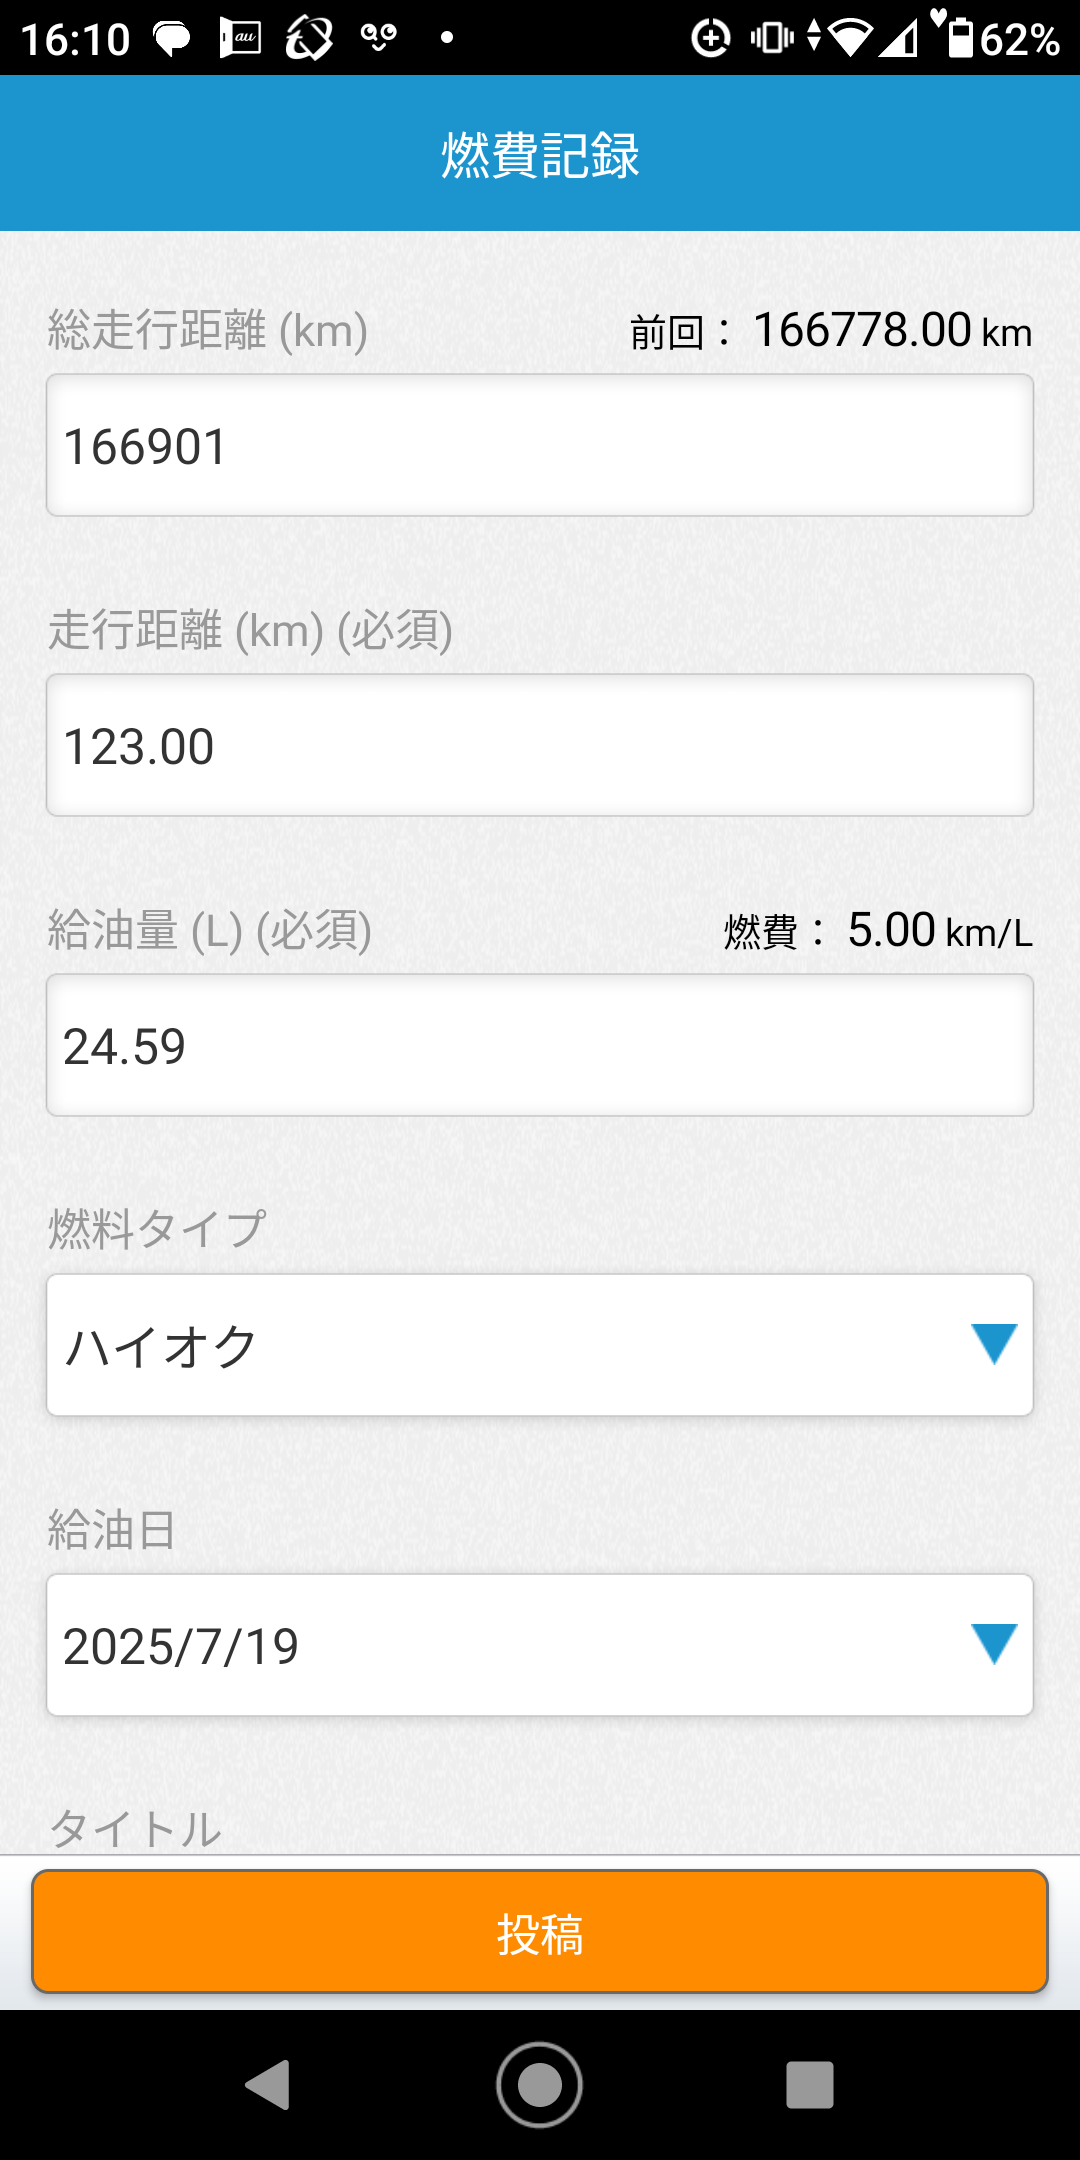Tap the 燃費 5.00 km/L readout
1080x2160 pixels.
pos(878,931)
